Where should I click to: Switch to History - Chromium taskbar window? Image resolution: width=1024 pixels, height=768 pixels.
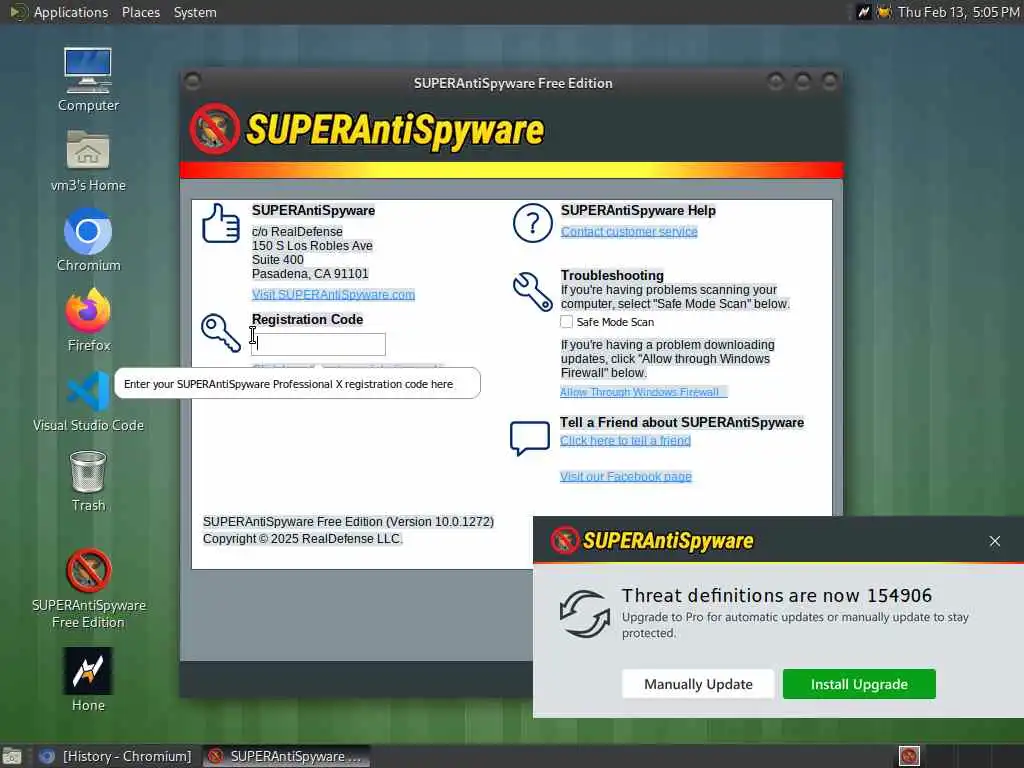click(116, 756)
